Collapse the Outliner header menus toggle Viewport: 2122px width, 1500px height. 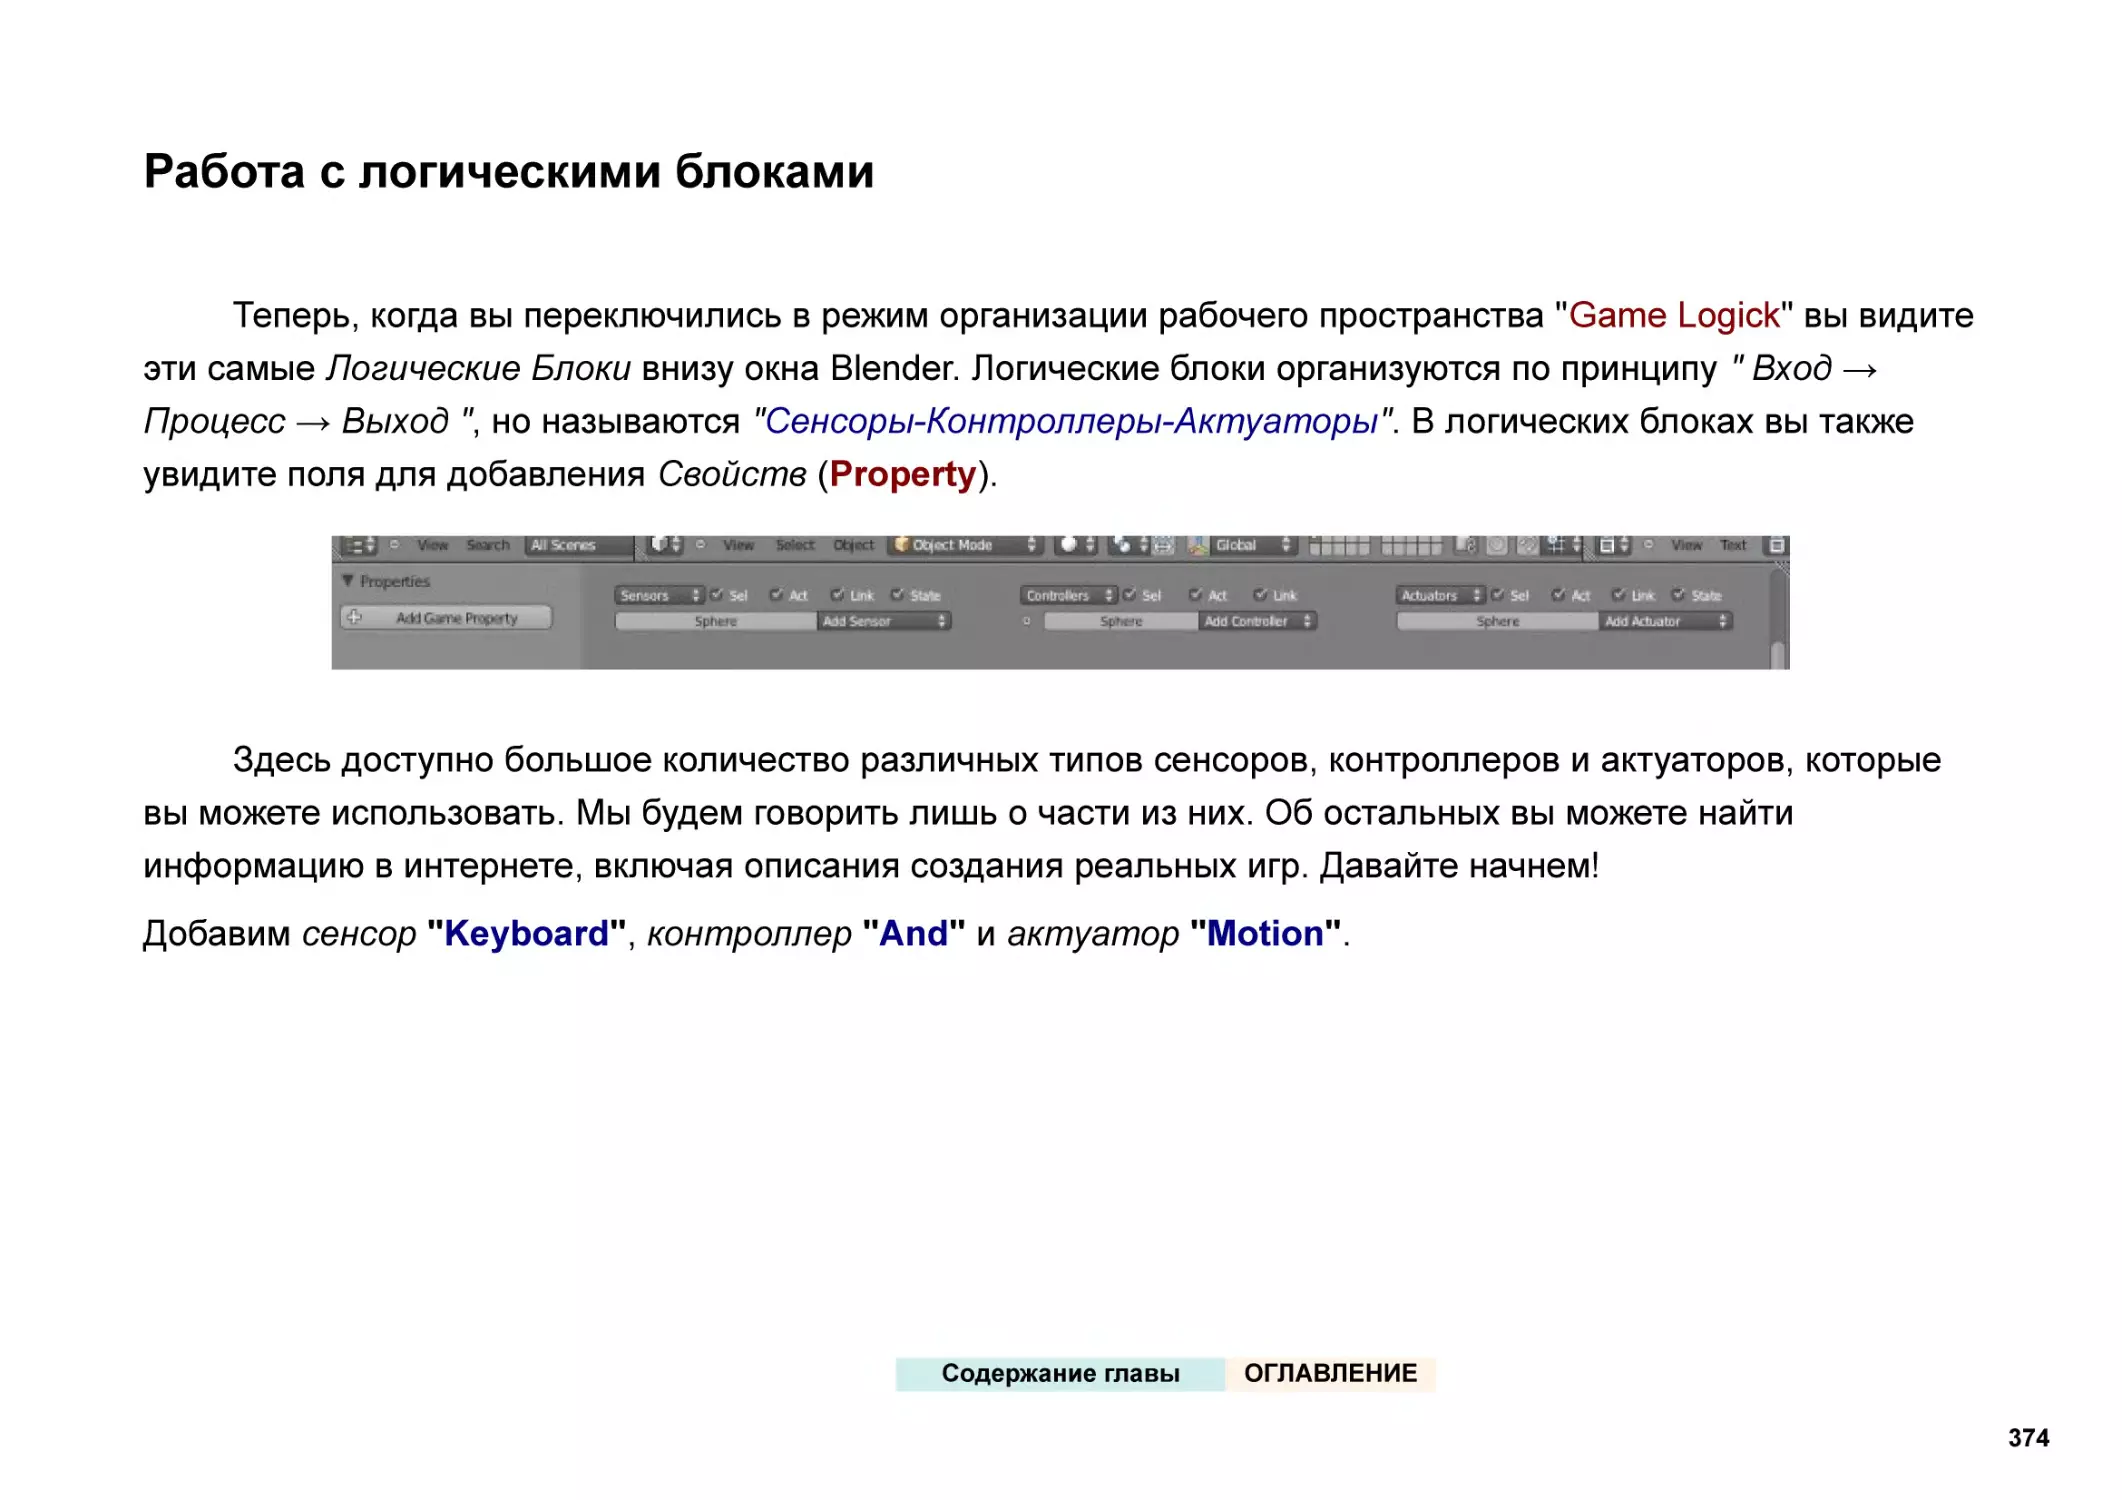pos(395,545)
